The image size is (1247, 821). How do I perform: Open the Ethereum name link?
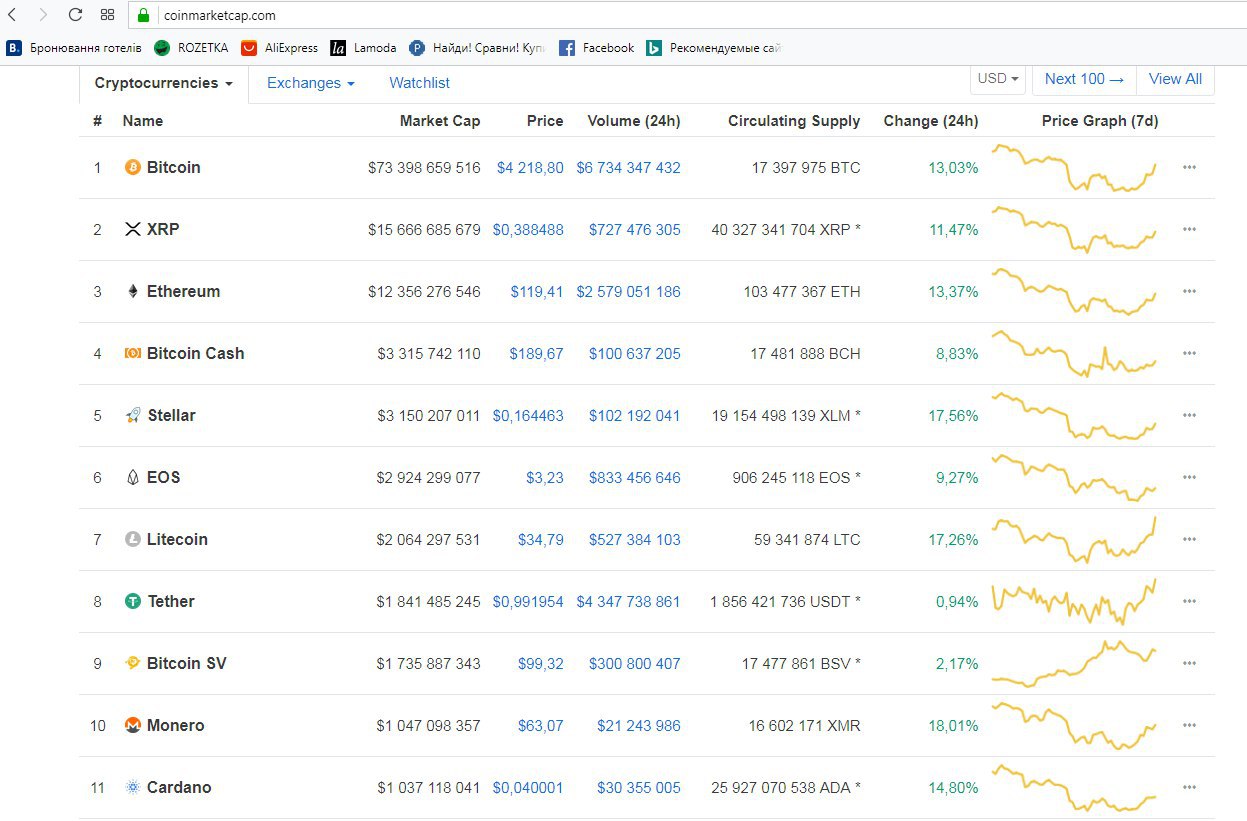(183, 291)
